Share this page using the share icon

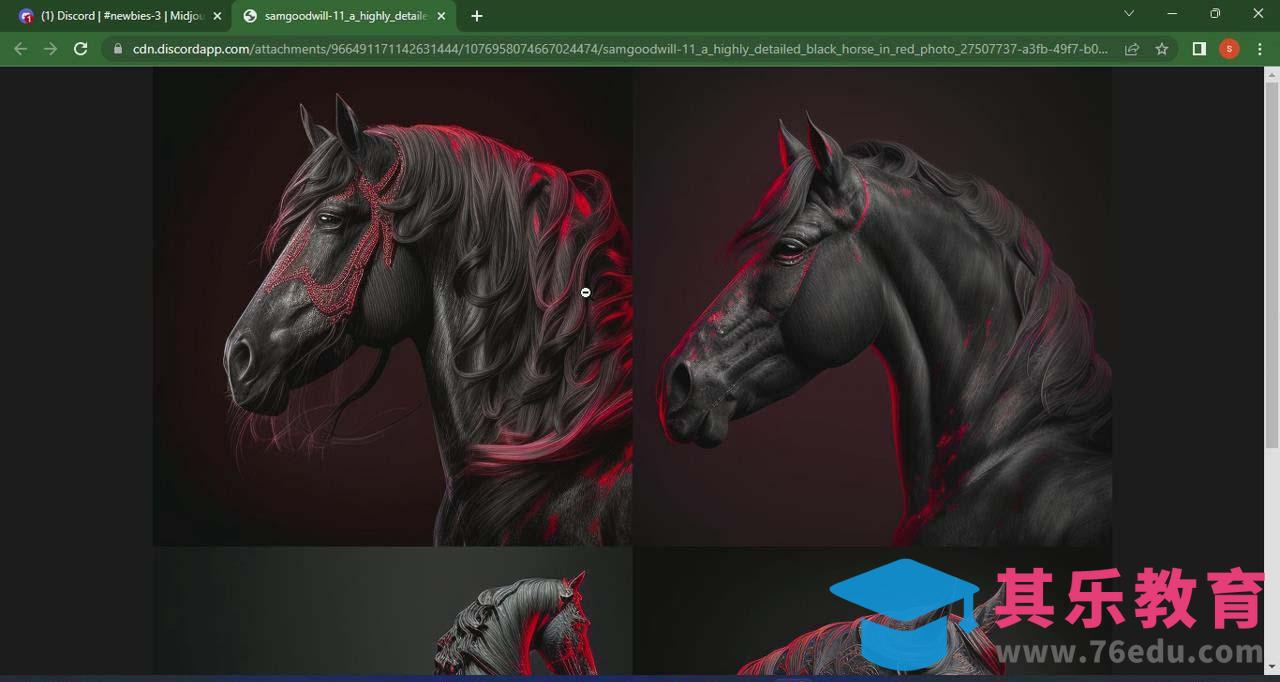click(1132, 49)
